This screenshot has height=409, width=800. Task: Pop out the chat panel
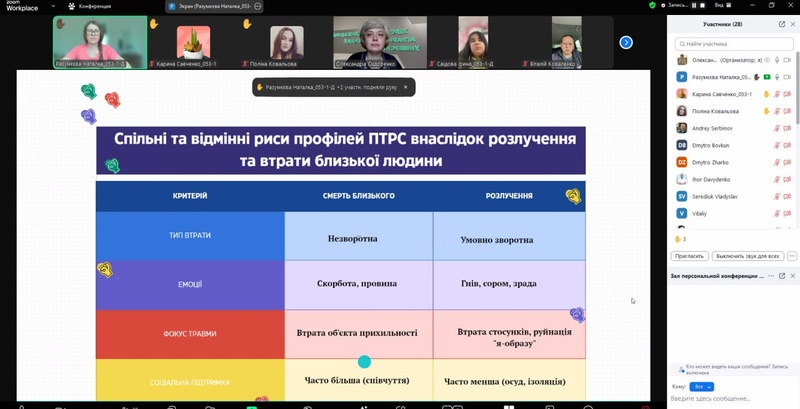point(782,275)
